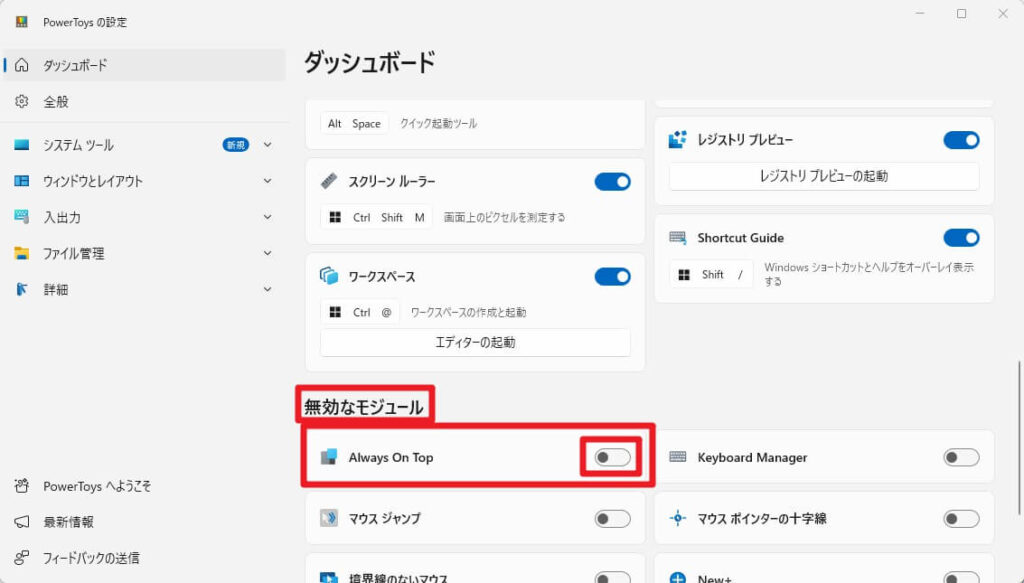Click the Advanced (詳細) sidebar icon
The image size is (1024, 583).
pos(22,289)
